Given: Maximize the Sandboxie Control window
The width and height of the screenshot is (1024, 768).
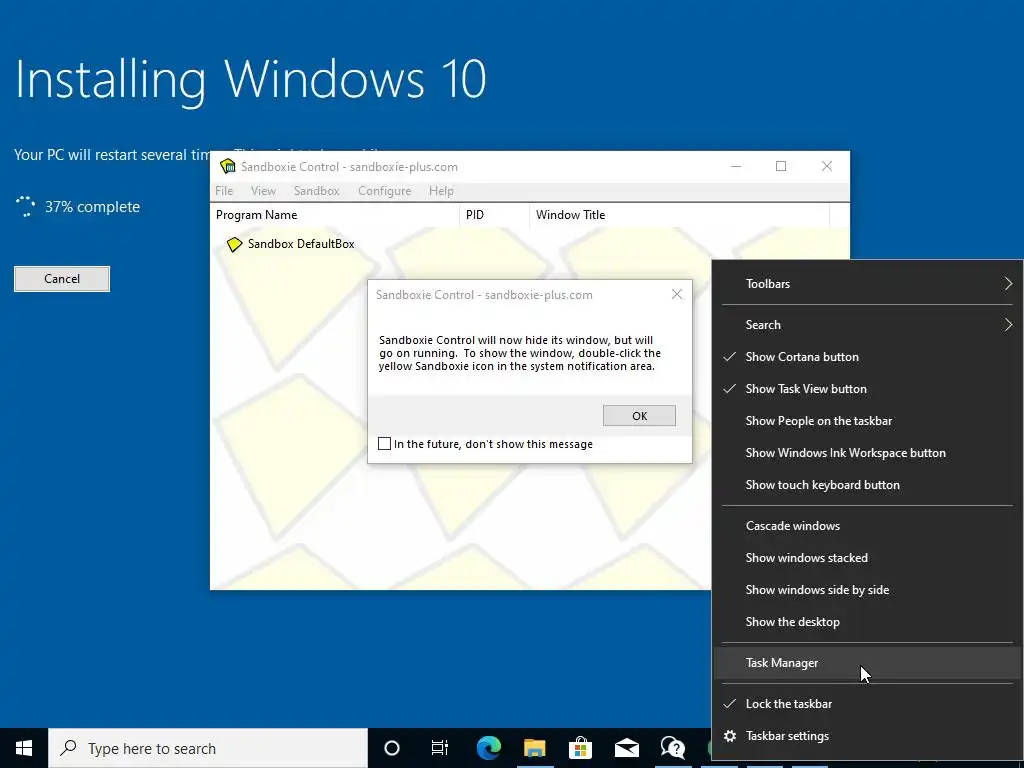Looking at the screenshot, I should (780, 167).
